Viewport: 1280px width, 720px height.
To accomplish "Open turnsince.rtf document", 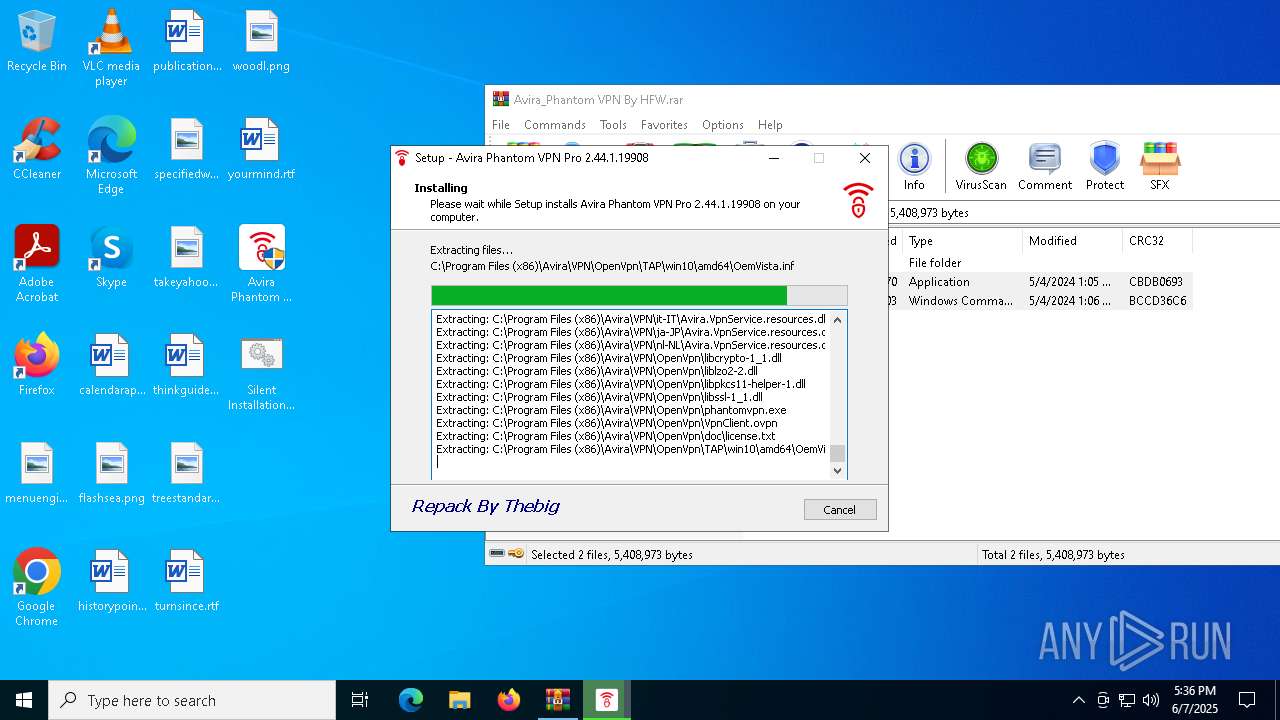I will (x=186, y=581).
